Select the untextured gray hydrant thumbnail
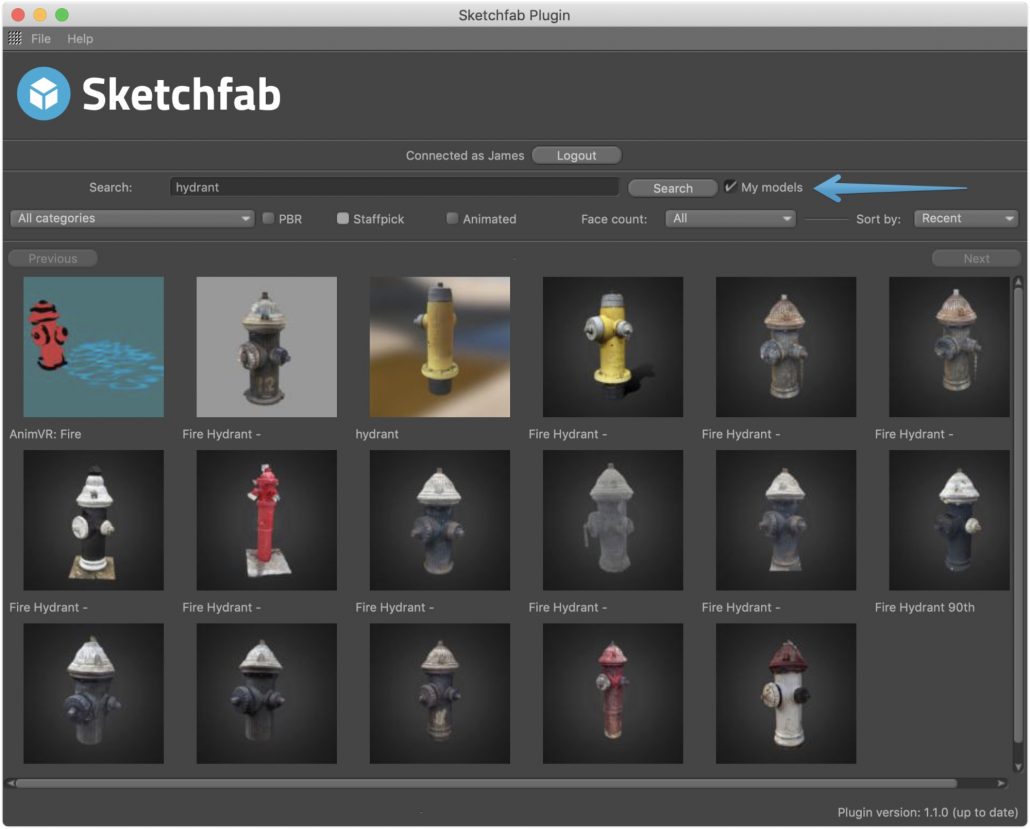This screenshot has width=1030, height=829. click(x=612, y=520)
